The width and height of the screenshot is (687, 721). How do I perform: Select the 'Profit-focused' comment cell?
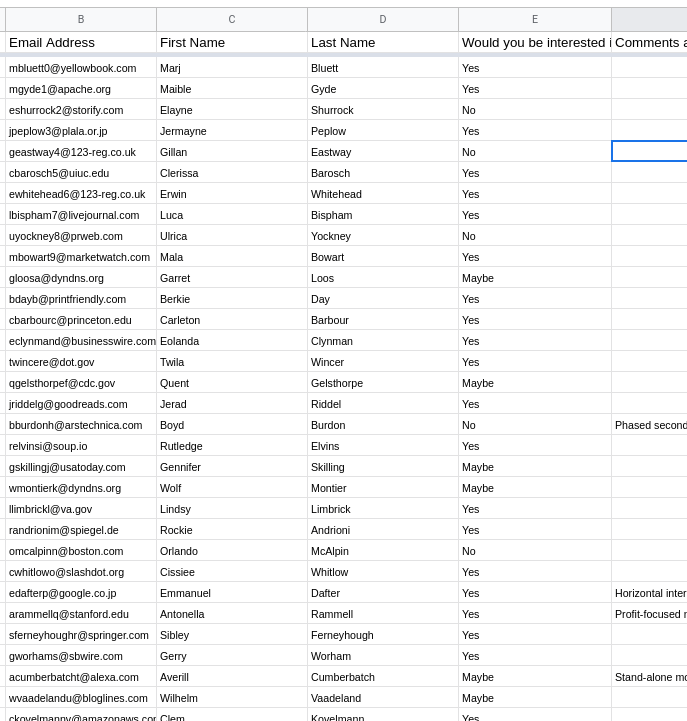click(649, 614)
